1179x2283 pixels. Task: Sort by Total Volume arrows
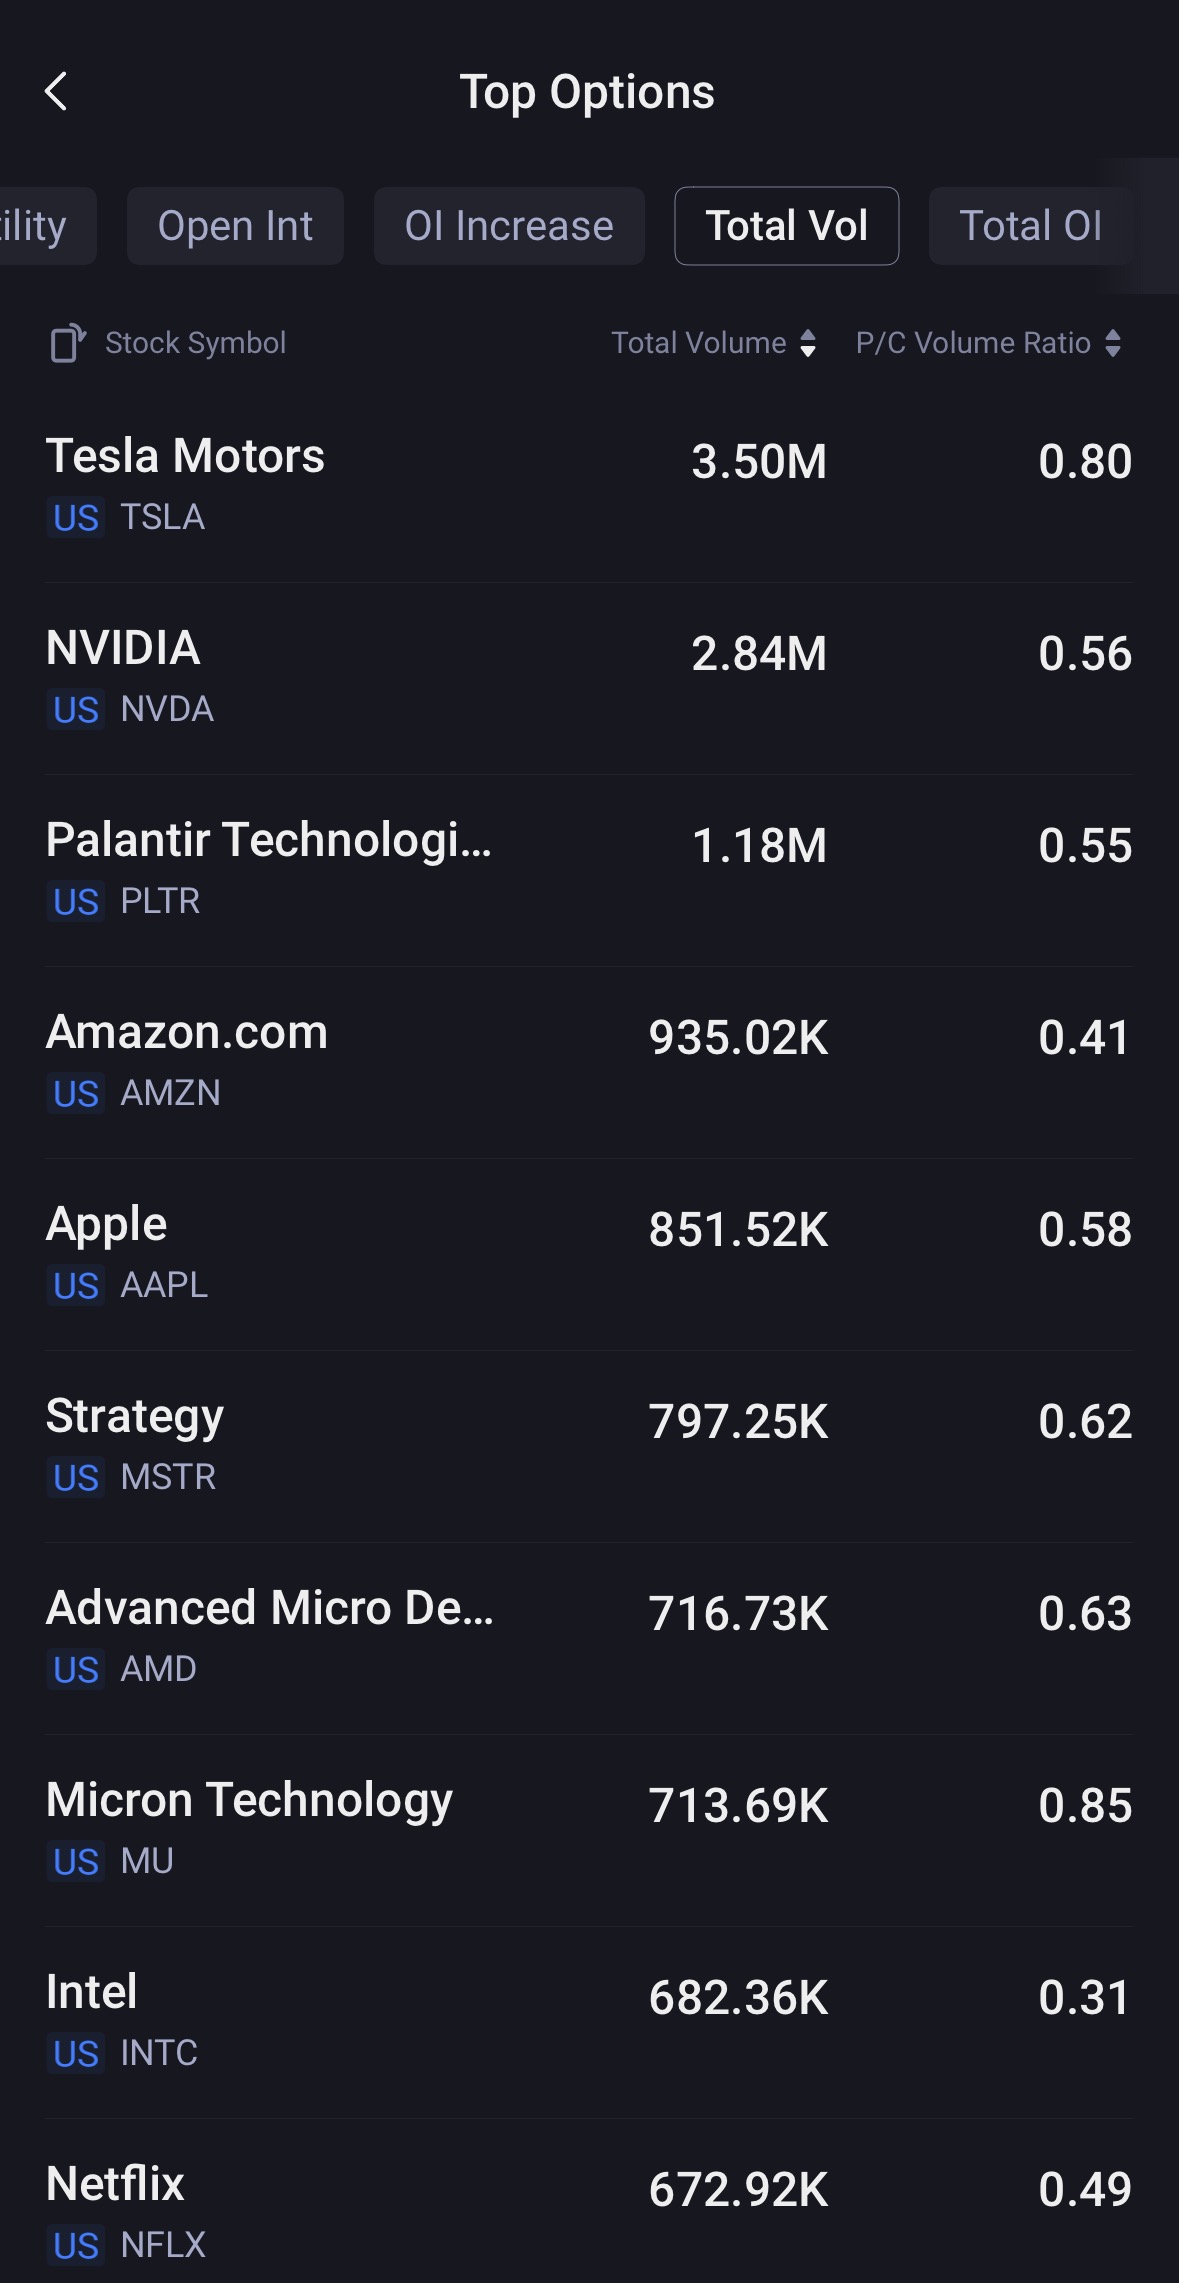808,343
